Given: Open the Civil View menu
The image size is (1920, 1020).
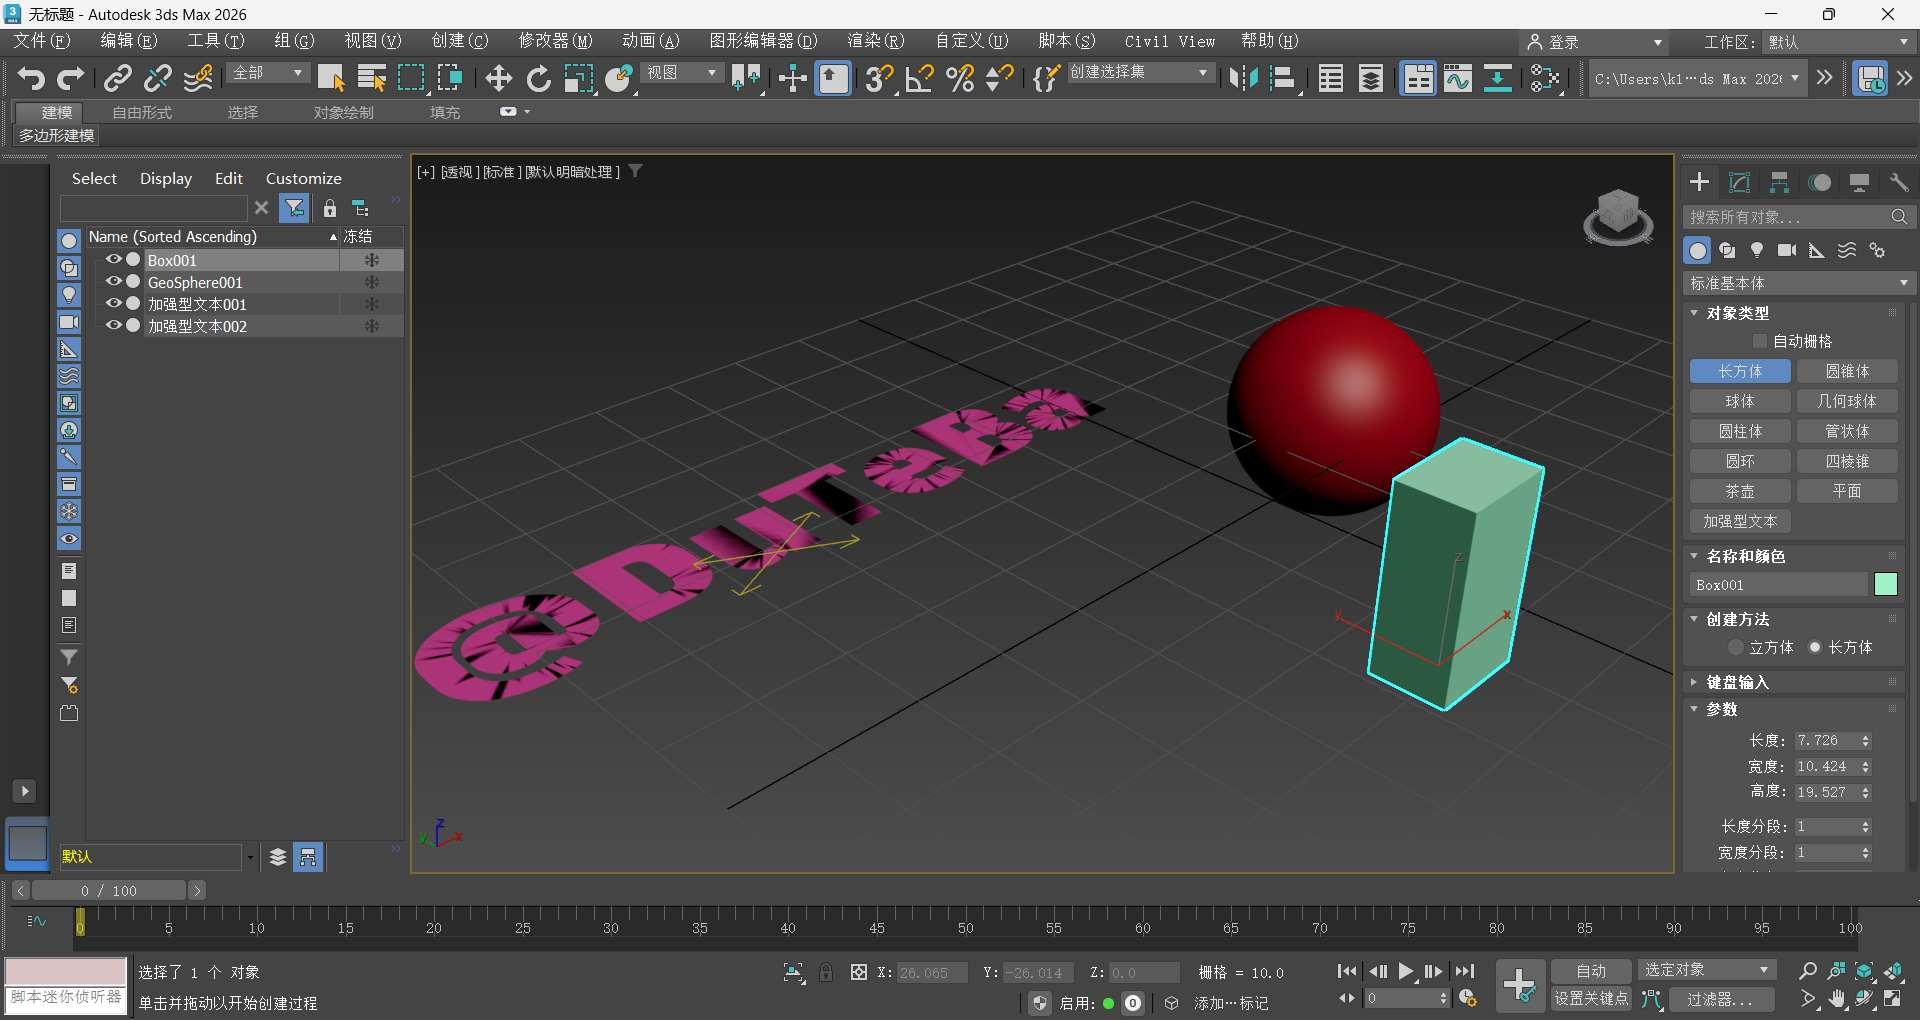Looking at the screenshot, I should point(1169,41).
